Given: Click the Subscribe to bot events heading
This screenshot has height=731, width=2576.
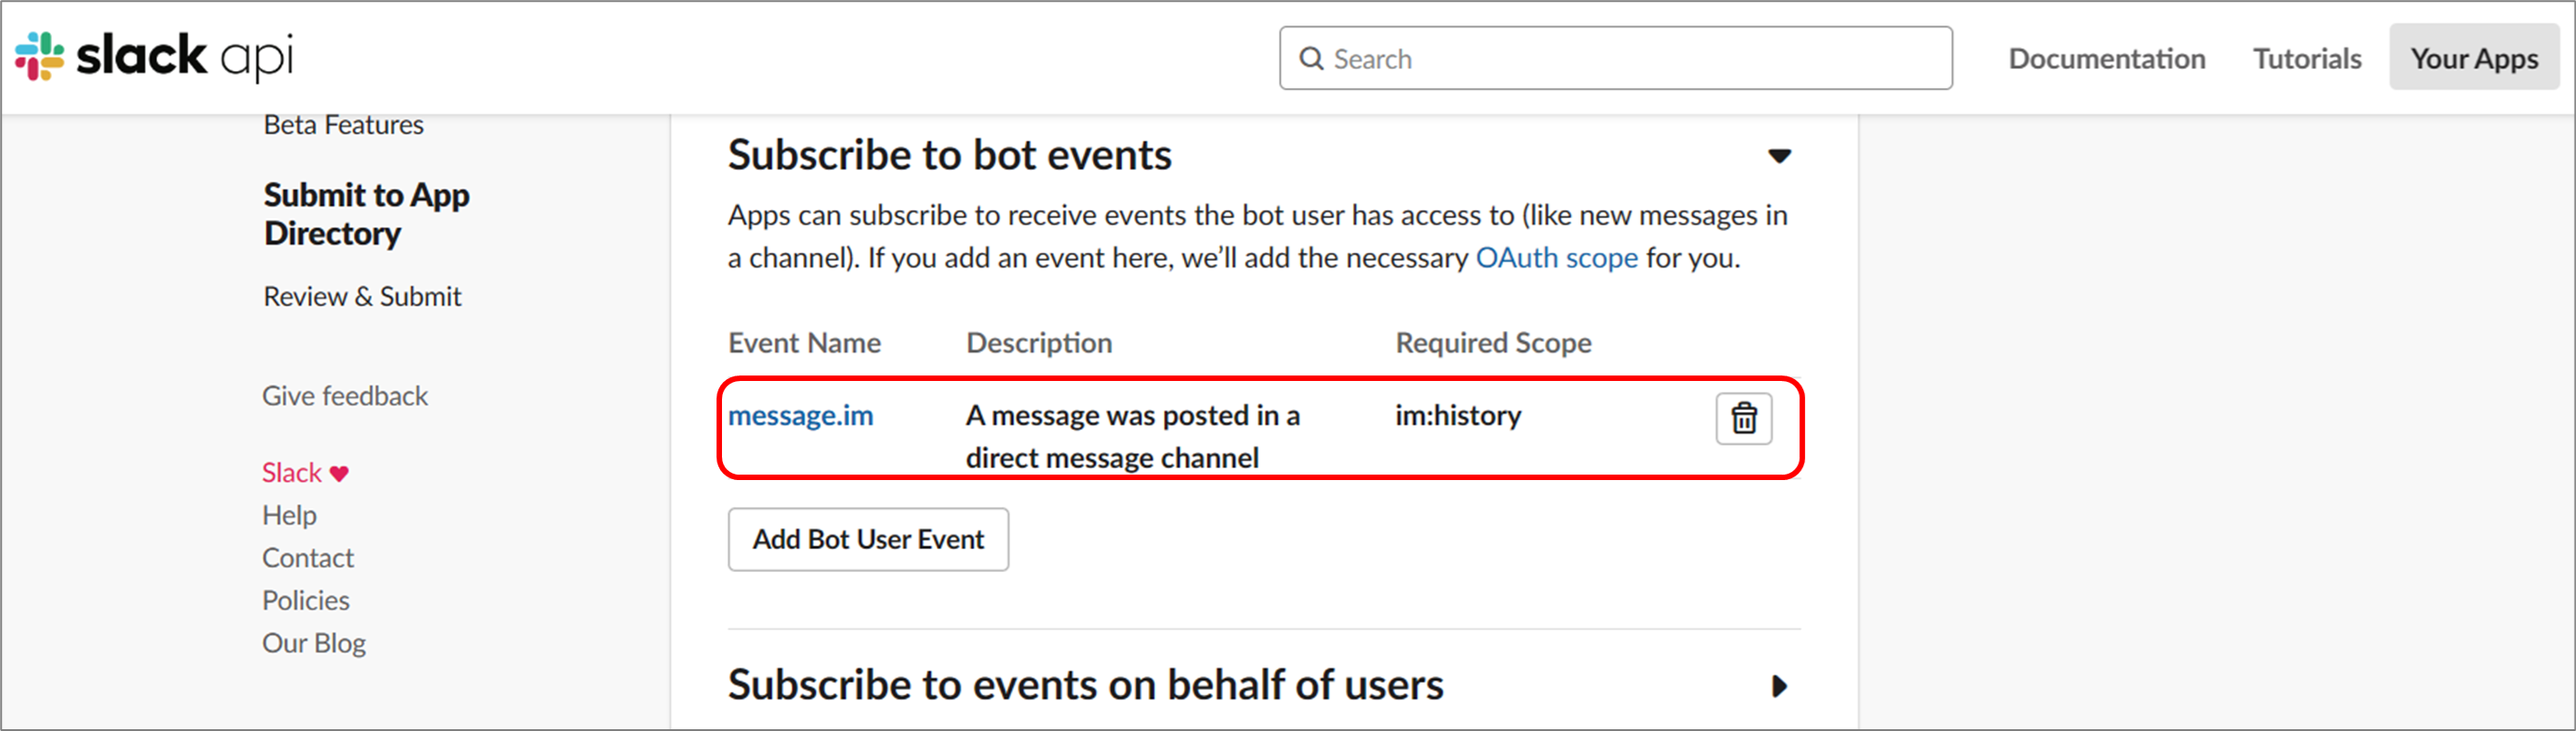Looking at the screenshot, I should pos(949,155).
